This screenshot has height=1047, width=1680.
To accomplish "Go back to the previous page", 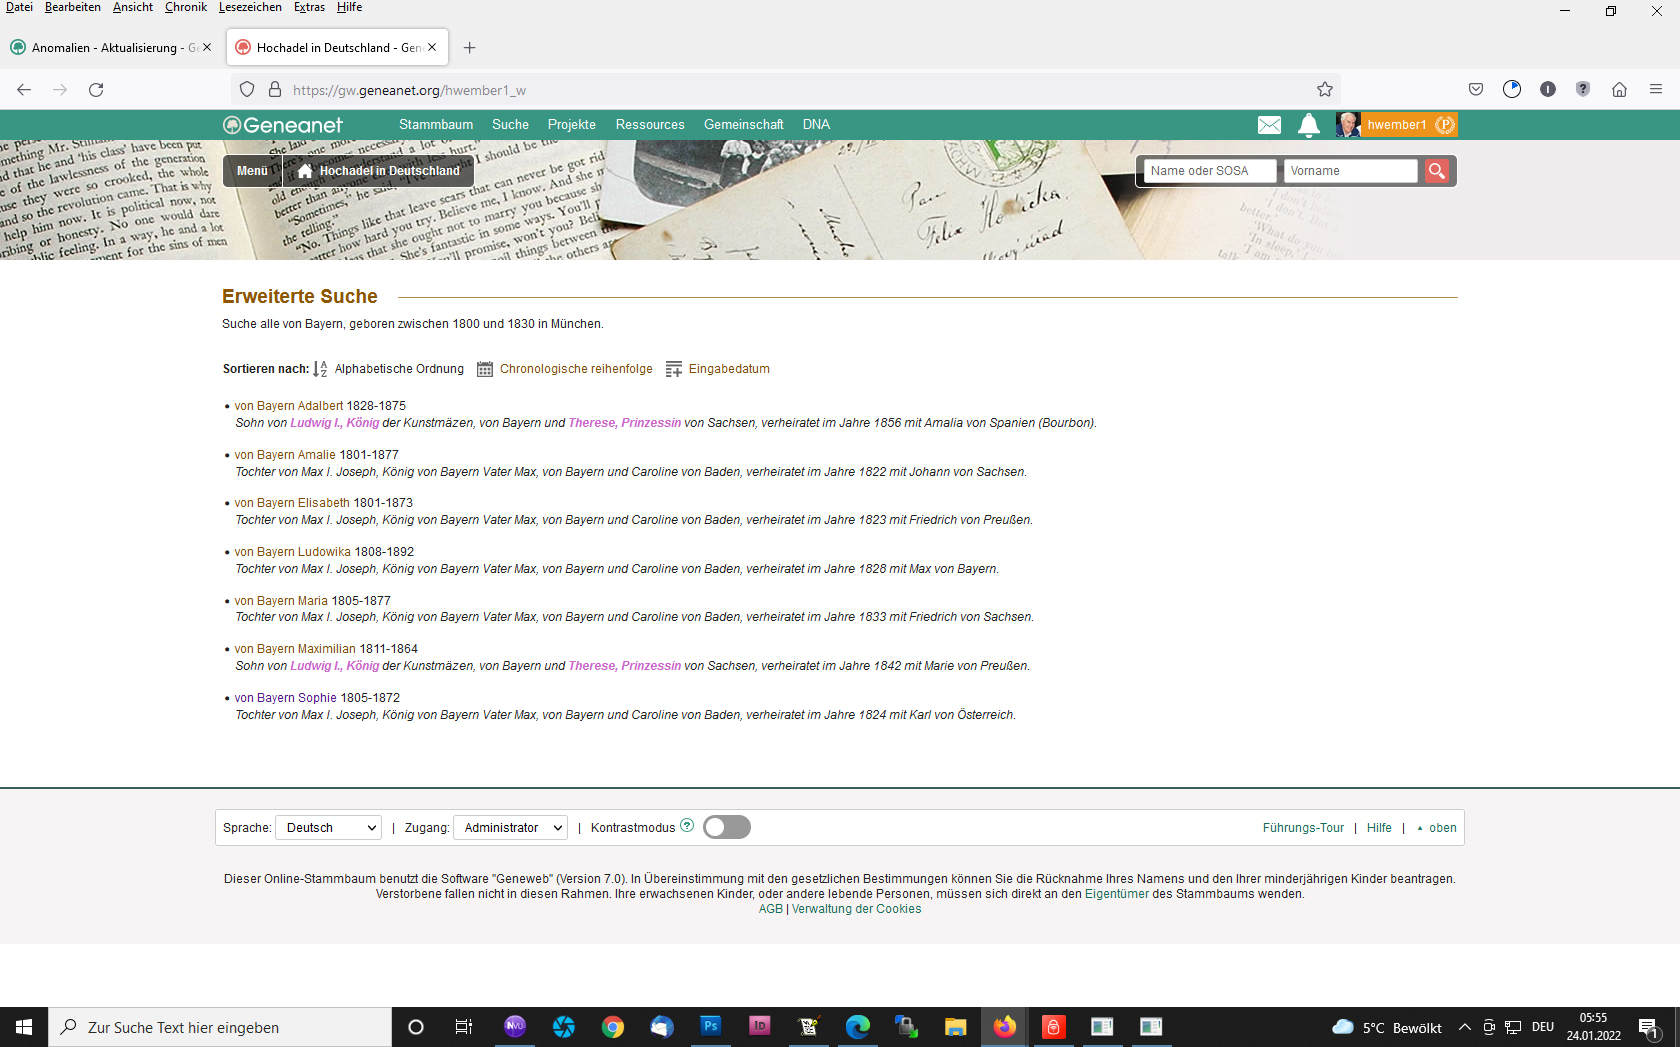I will click(x=24, y=90).
